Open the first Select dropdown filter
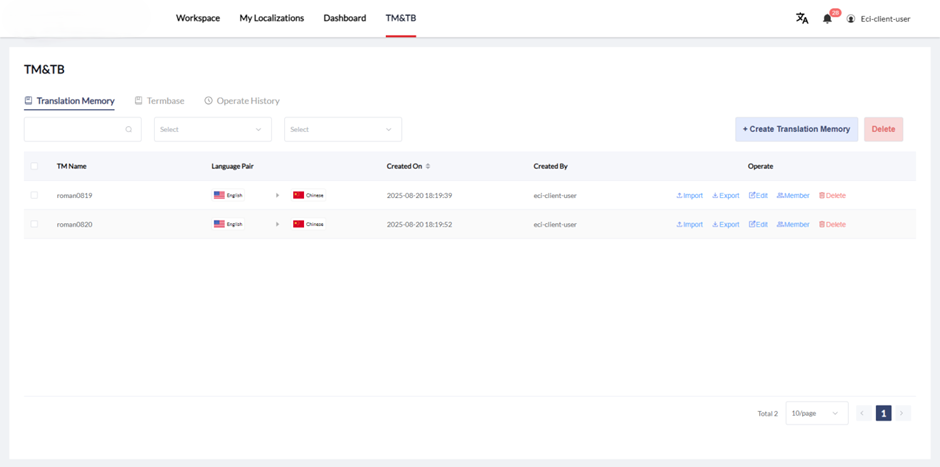 pyautogui.click(x=212, y=129)
